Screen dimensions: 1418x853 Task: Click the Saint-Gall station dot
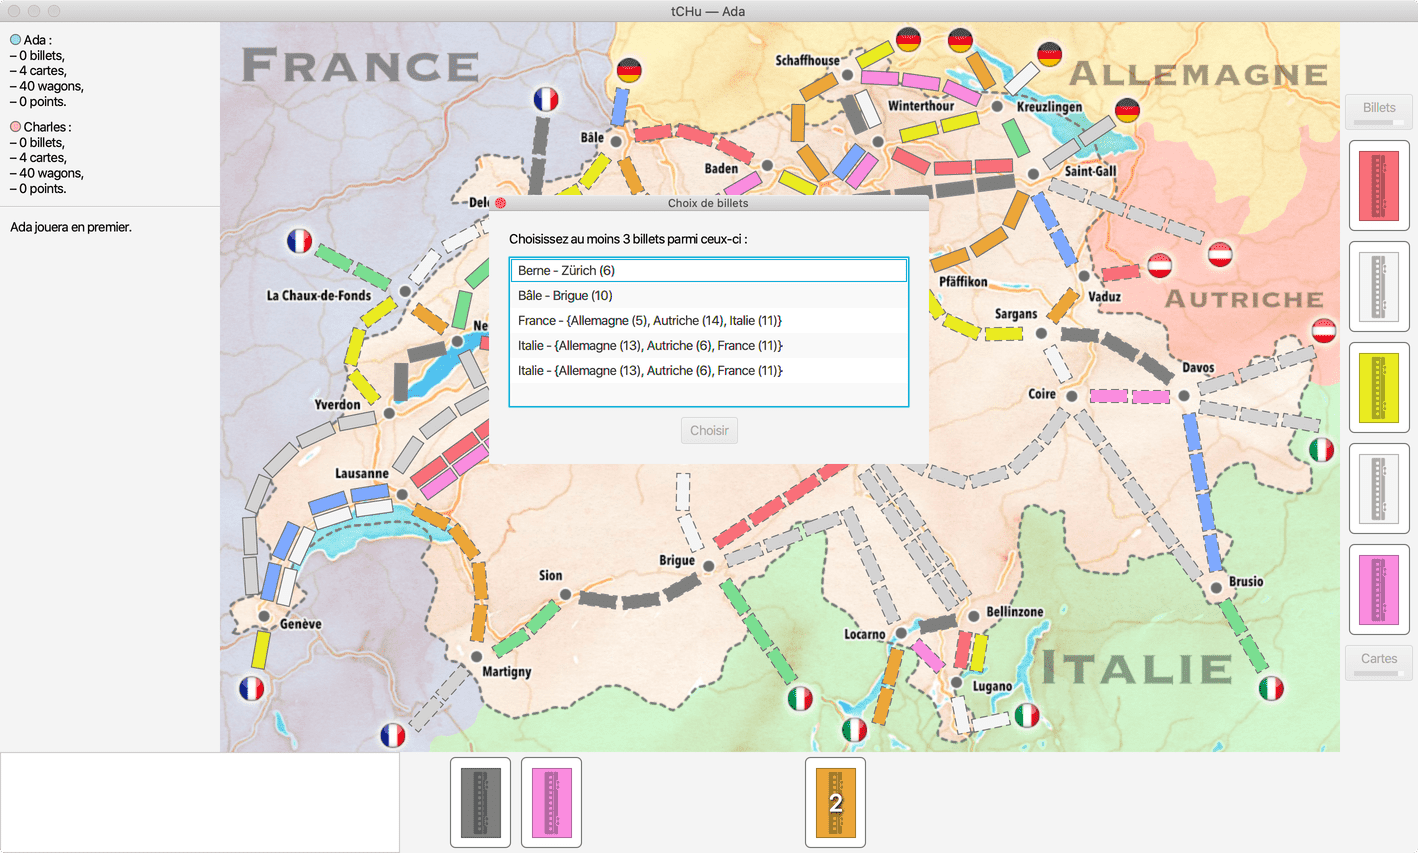click(1033, 174)
